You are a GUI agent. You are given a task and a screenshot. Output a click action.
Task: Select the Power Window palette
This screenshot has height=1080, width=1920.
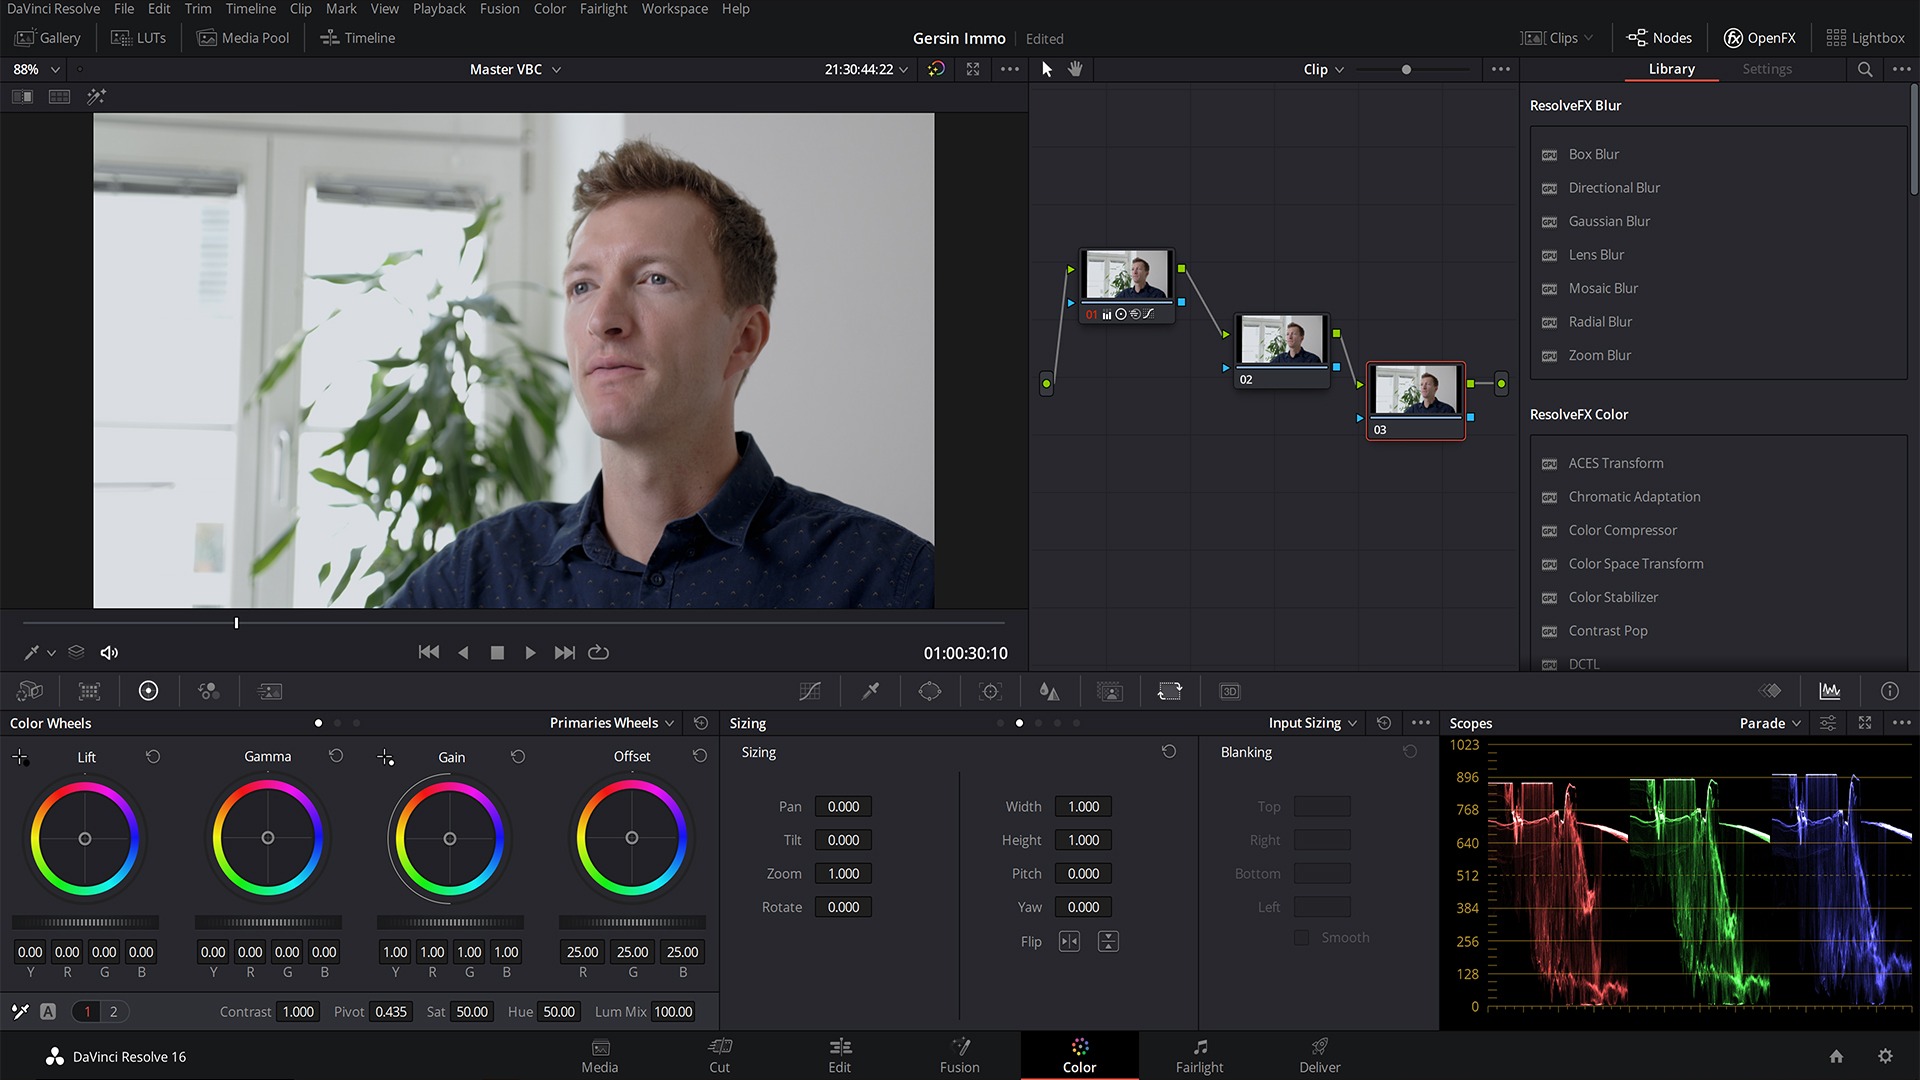tap(930, 690)
